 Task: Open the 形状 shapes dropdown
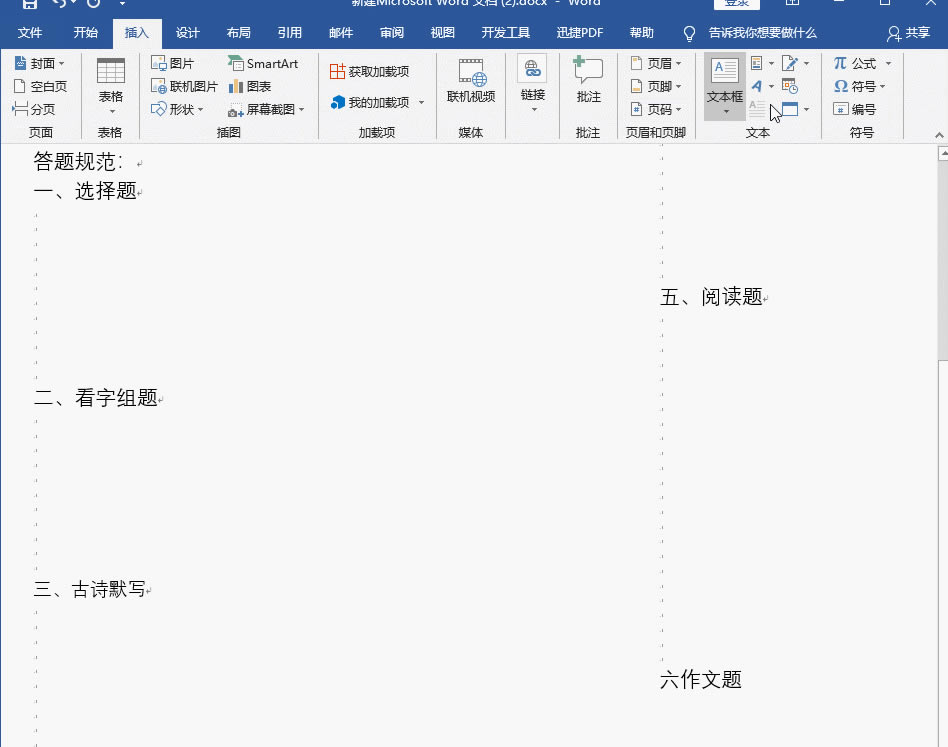[178, 110]
